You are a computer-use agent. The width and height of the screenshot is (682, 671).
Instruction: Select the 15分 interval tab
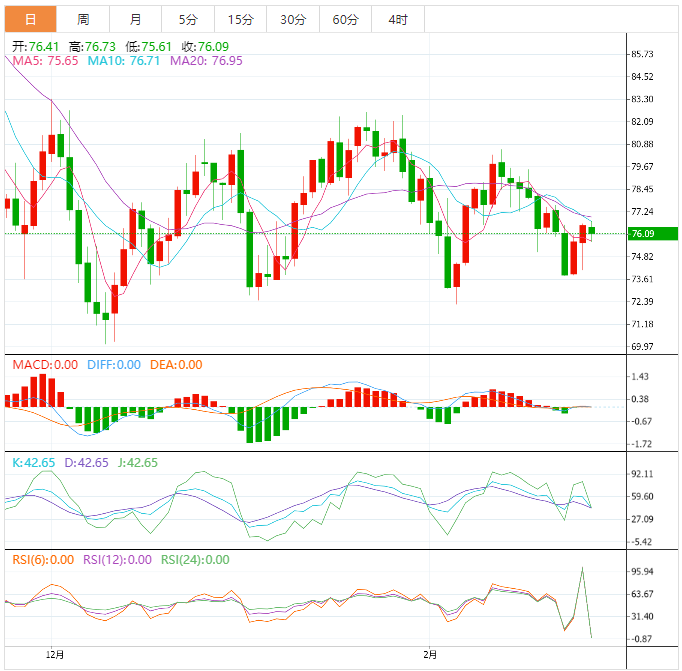tap(240, 19)
